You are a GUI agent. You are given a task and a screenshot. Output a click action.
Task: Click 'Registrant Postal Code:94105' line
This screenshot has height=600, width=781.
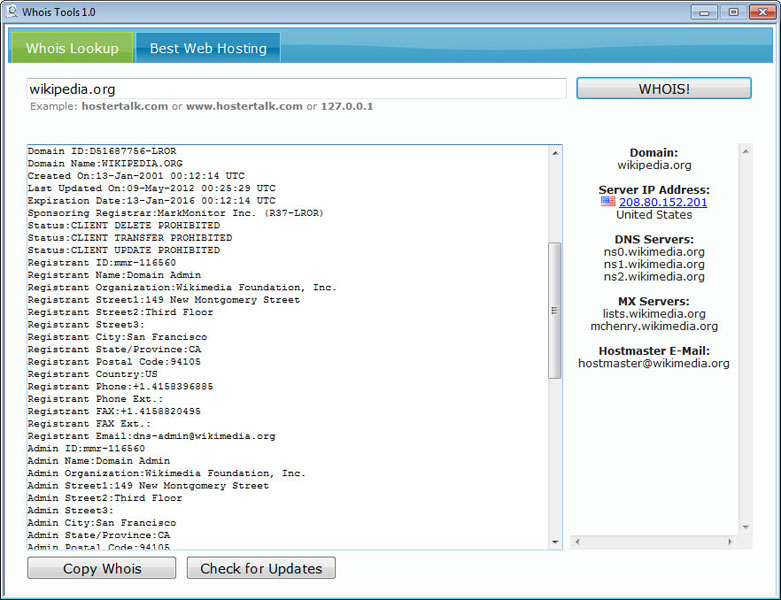click(114, 362)
